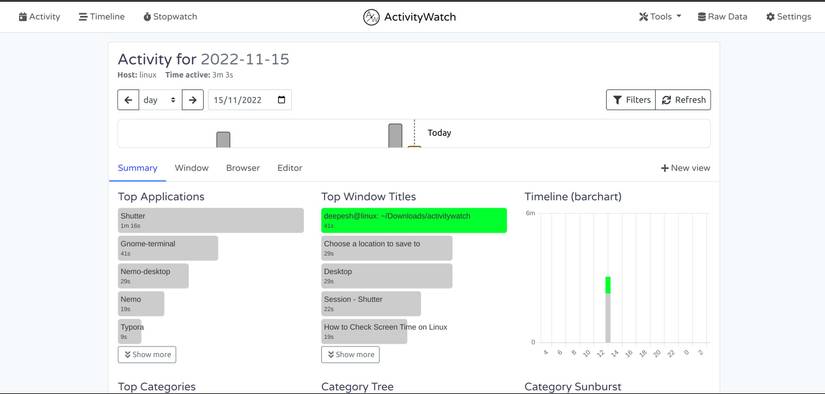Click the 'Host: linux' text

137,75
